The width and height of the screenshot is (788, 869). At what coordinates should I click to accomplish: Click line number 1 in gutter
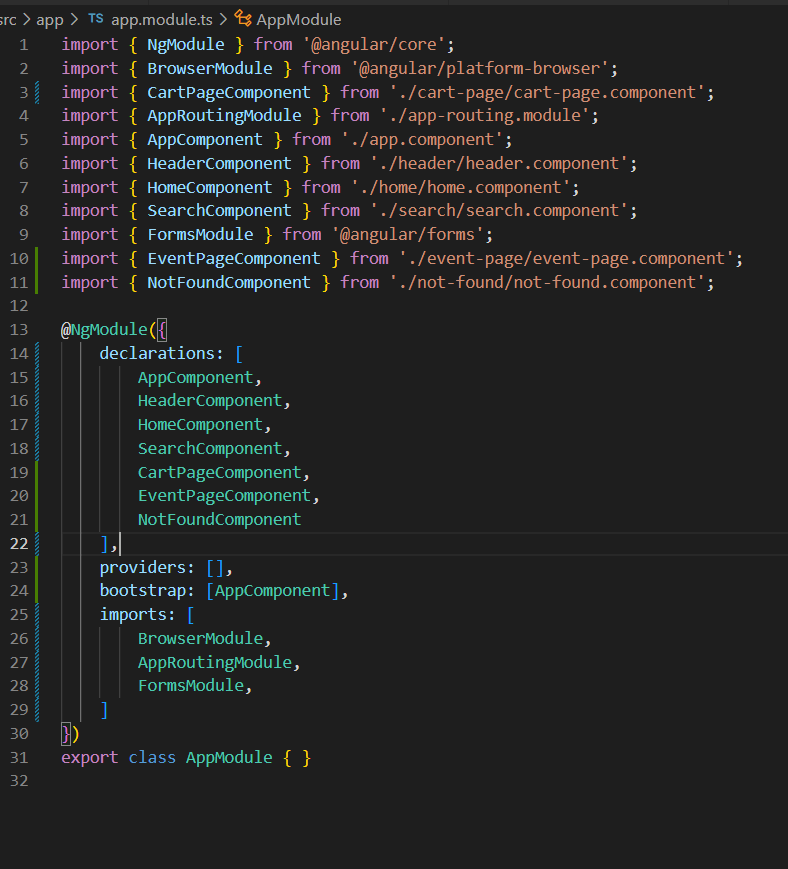[x=24, y=45]
